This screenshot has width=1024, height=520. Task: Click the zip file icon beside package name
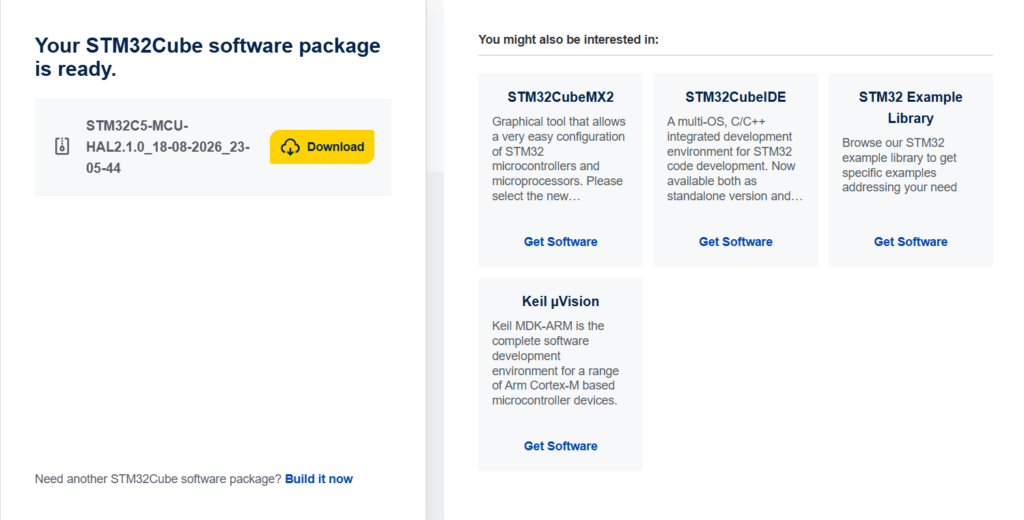[62, 146]
